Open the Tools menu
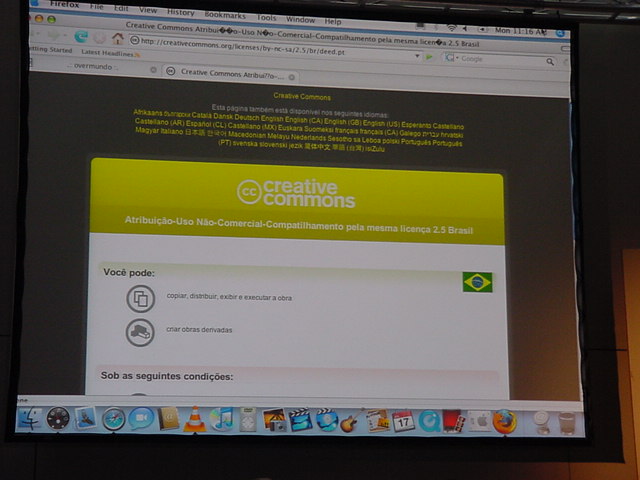The image size is (640, 480). click(x=266, y=18)
